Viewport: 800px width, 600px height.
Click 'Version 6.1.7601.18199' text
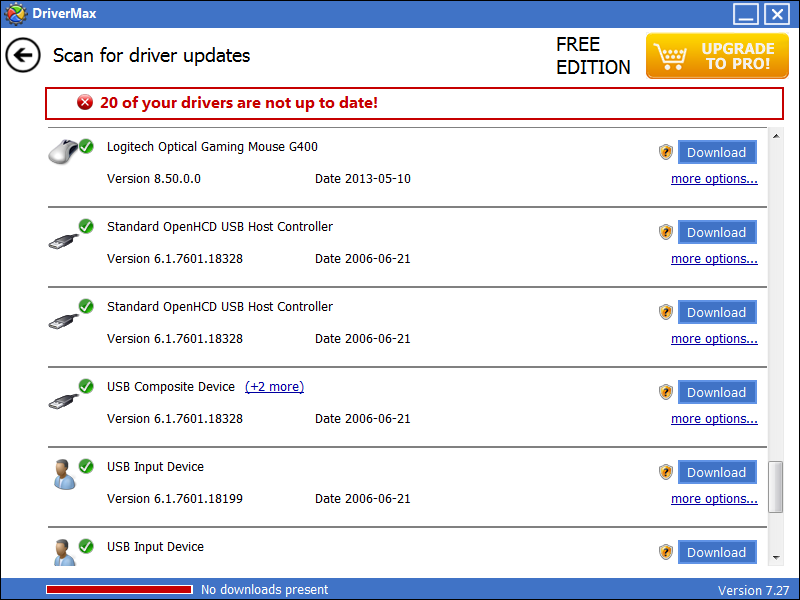pos(175,499)
